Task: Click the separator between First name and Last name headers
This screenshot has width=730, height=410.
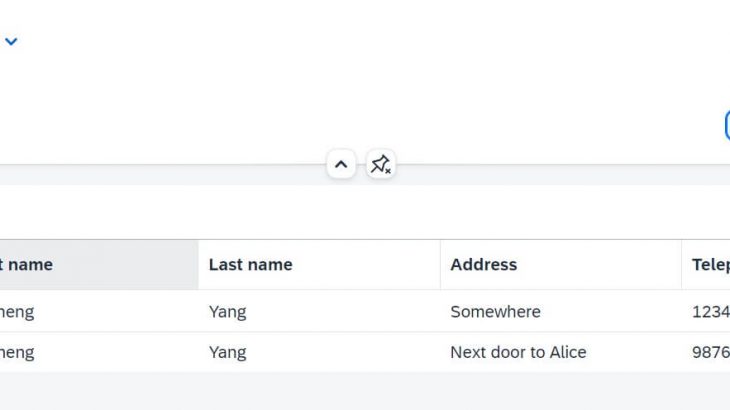Action: pyautogui.click(x=198, y=265)
